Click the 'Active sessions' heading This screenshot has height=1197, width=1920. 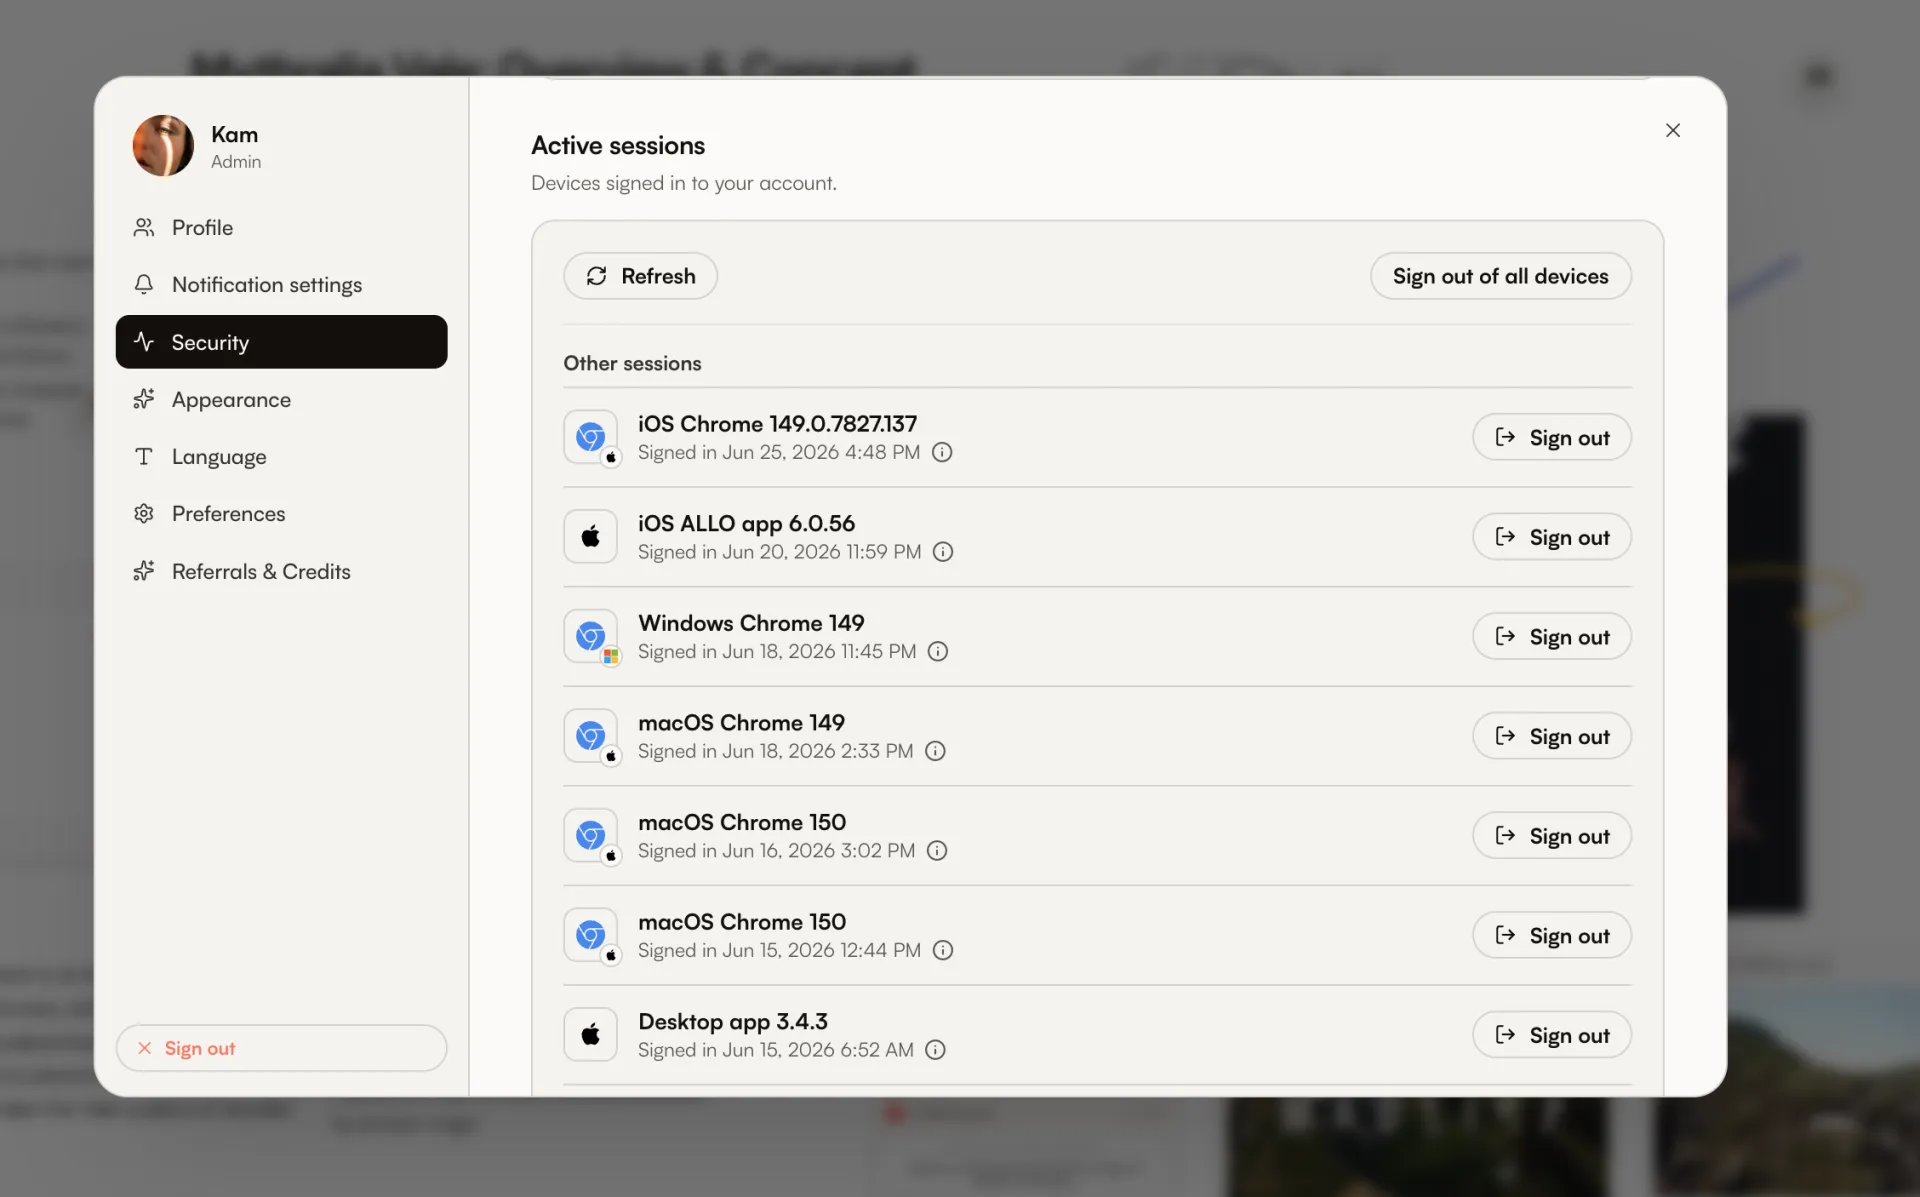[x=618, y=146]
